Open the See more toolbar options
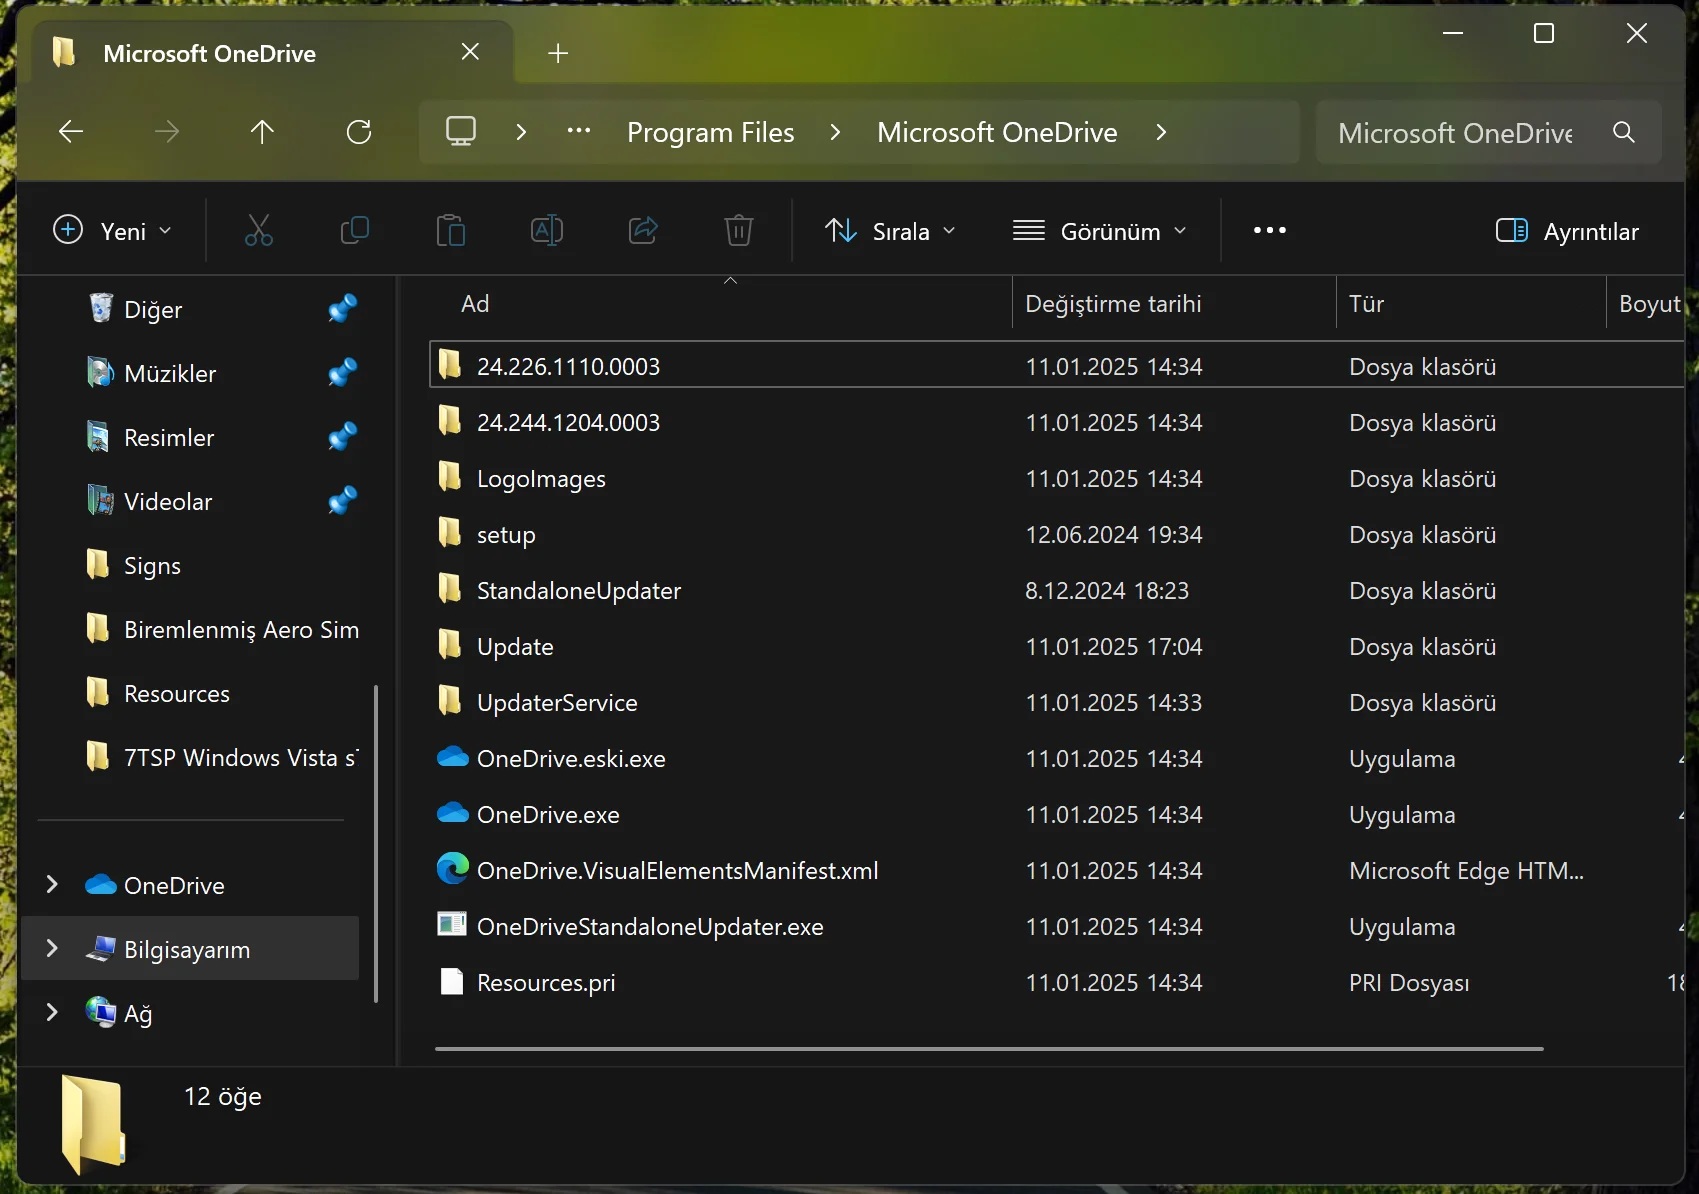This screenshot has width=1699, height=1194. 1270,231
